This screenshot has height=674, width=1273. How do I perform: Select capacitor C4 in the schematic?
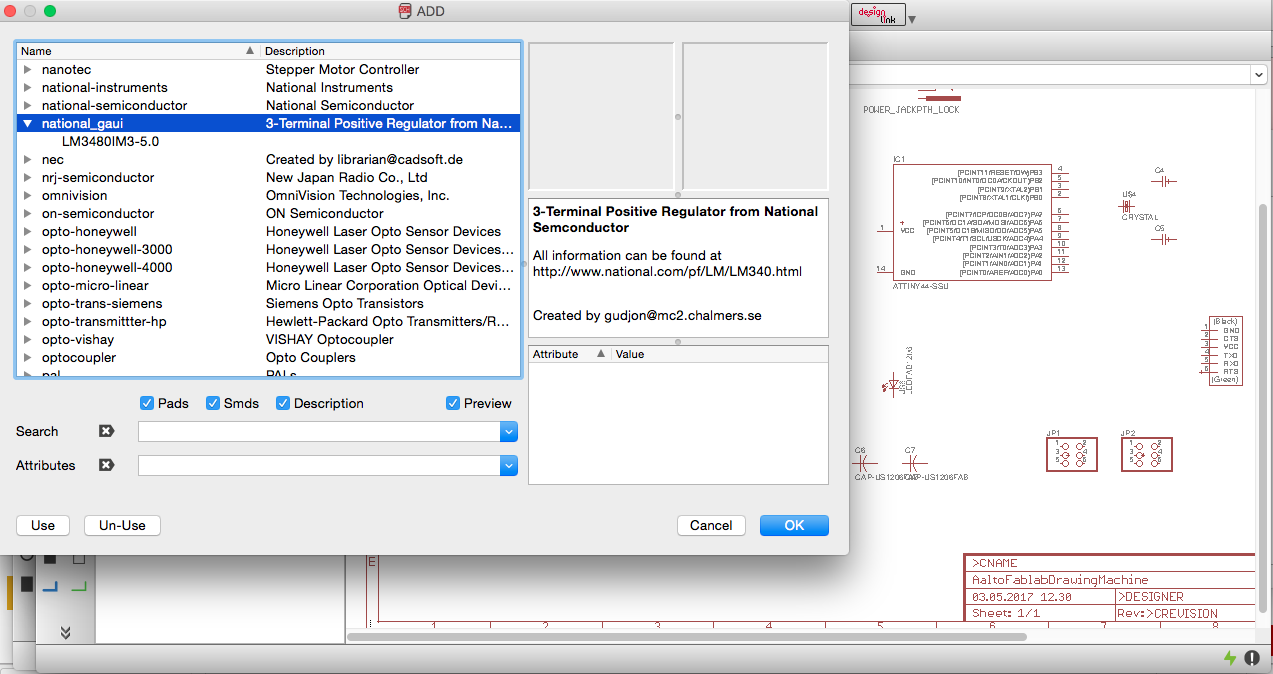point(1164,180)
